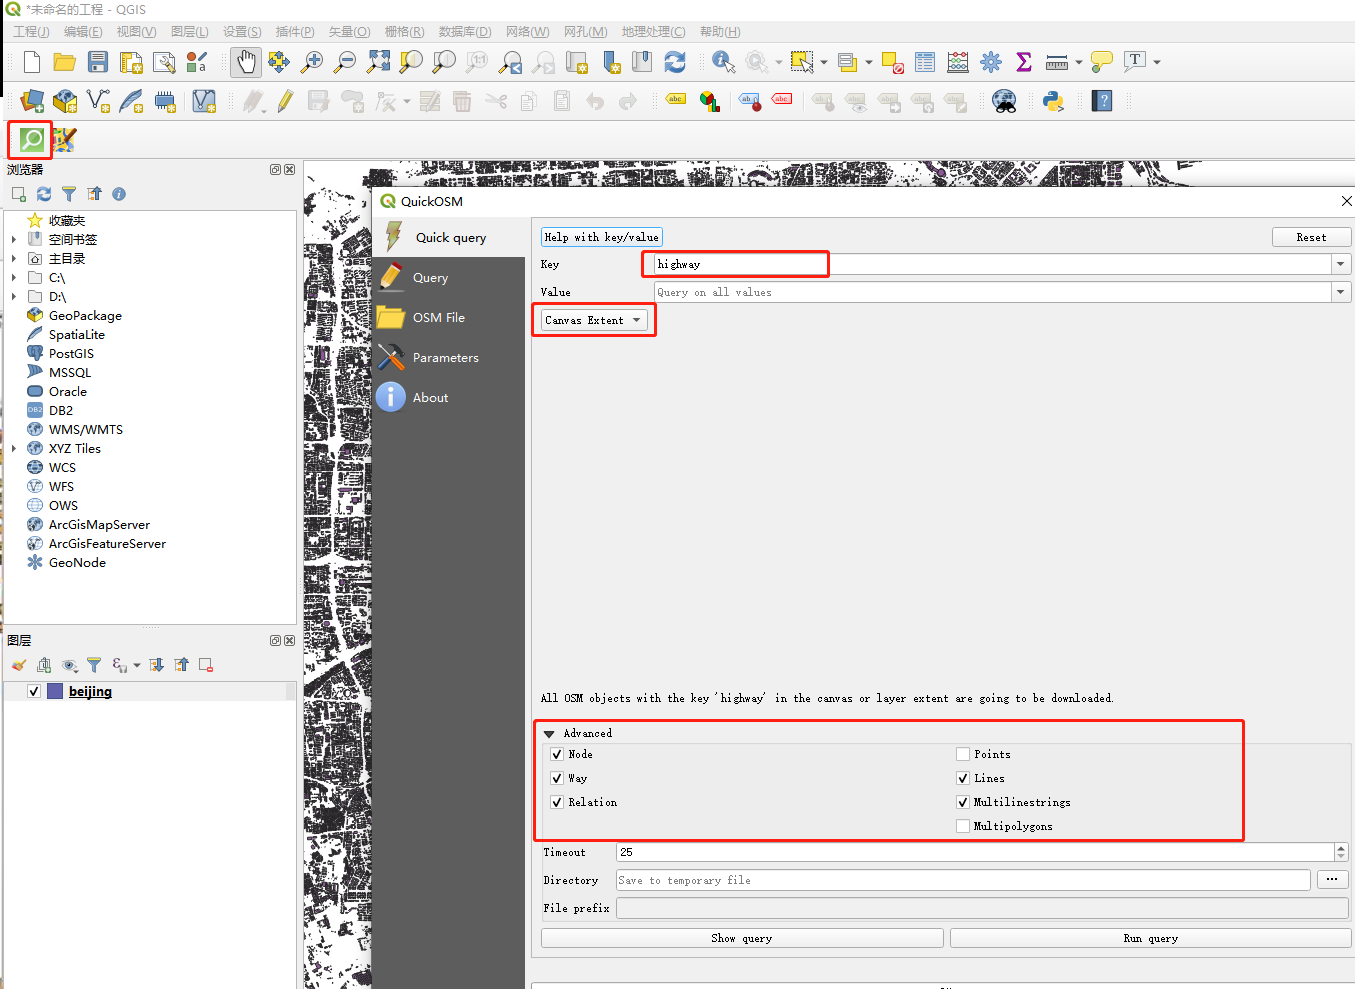
Task: Click the Timeout spin box arrows
Action: tap(1341, 852)
